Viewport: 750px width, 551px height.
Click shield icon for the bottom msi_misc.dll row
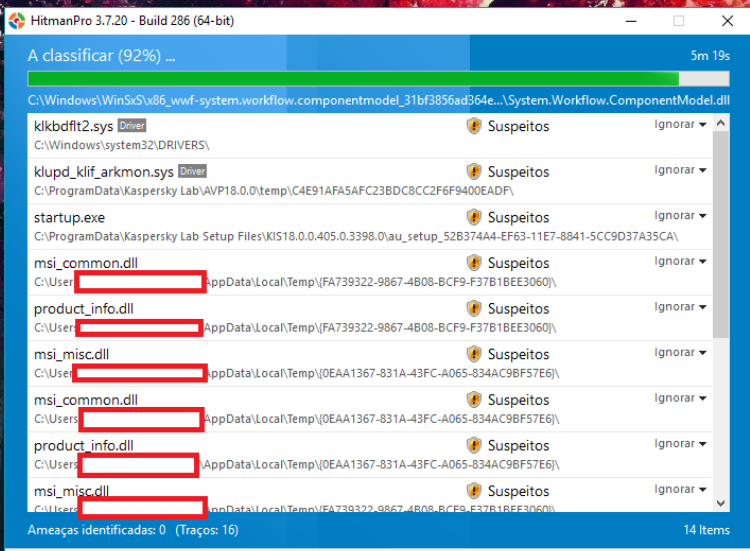474,491
